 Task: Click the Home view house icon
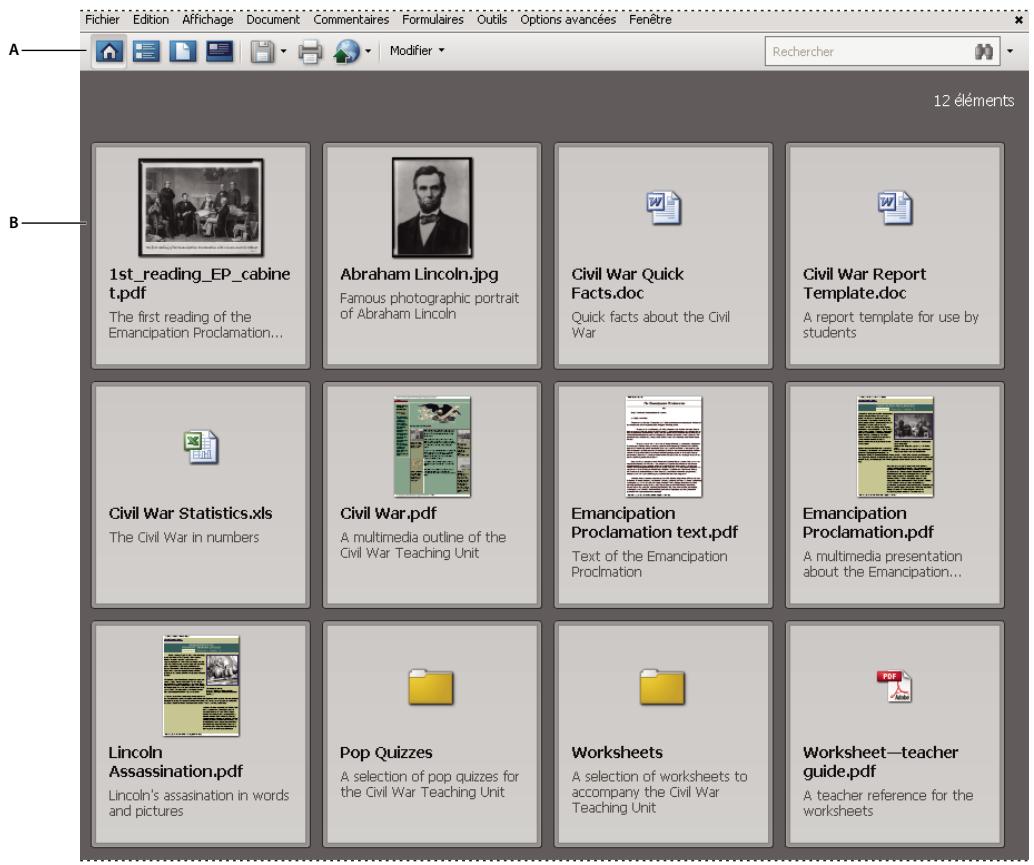pyautogui.click(x=110, y=51)
